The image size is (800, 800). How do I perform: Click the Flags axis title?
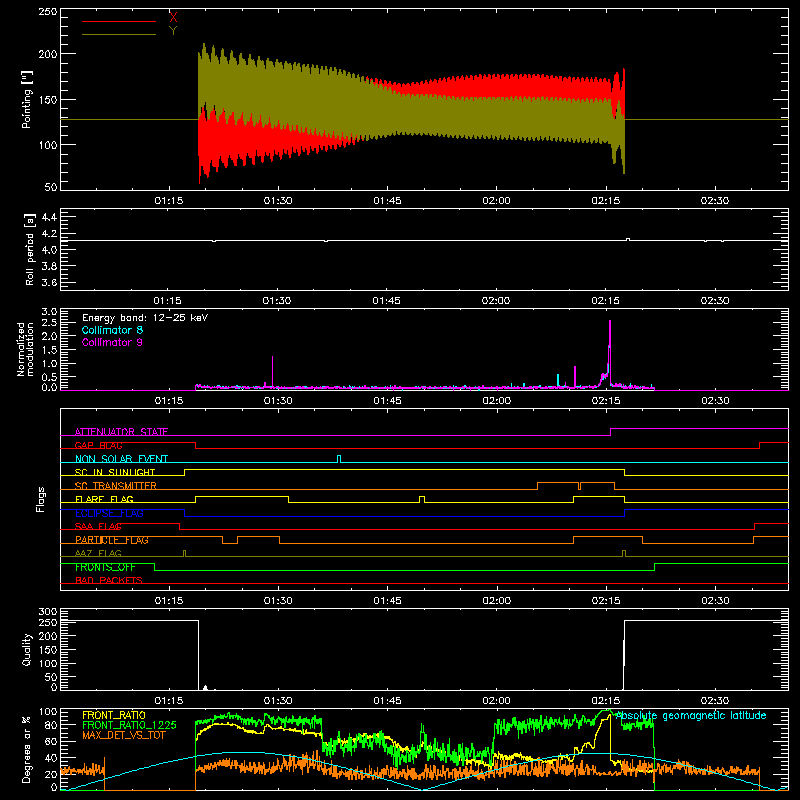pyautogui.click(x=40, y=499)
